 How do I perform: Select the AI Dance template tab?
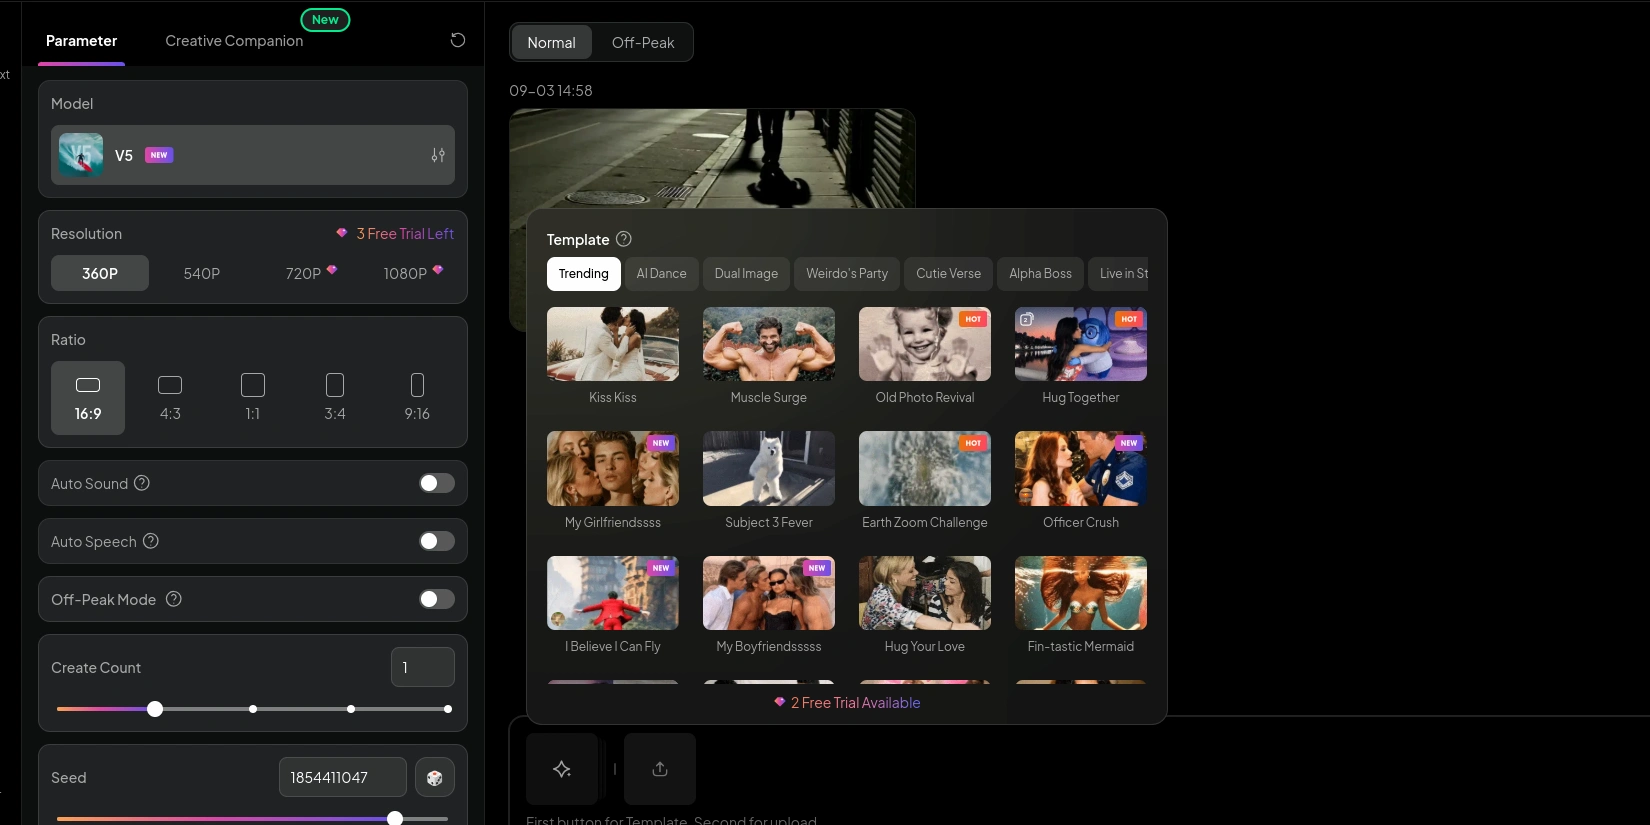click(661, 274)
